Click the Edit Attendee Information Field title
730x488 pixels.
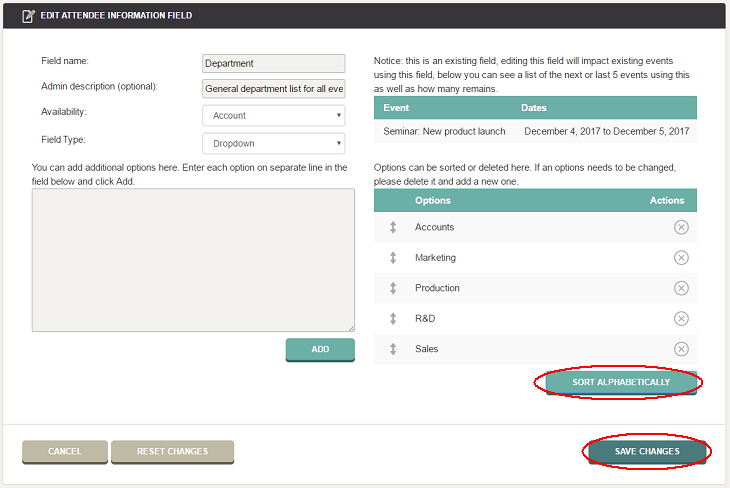[116, 16]
